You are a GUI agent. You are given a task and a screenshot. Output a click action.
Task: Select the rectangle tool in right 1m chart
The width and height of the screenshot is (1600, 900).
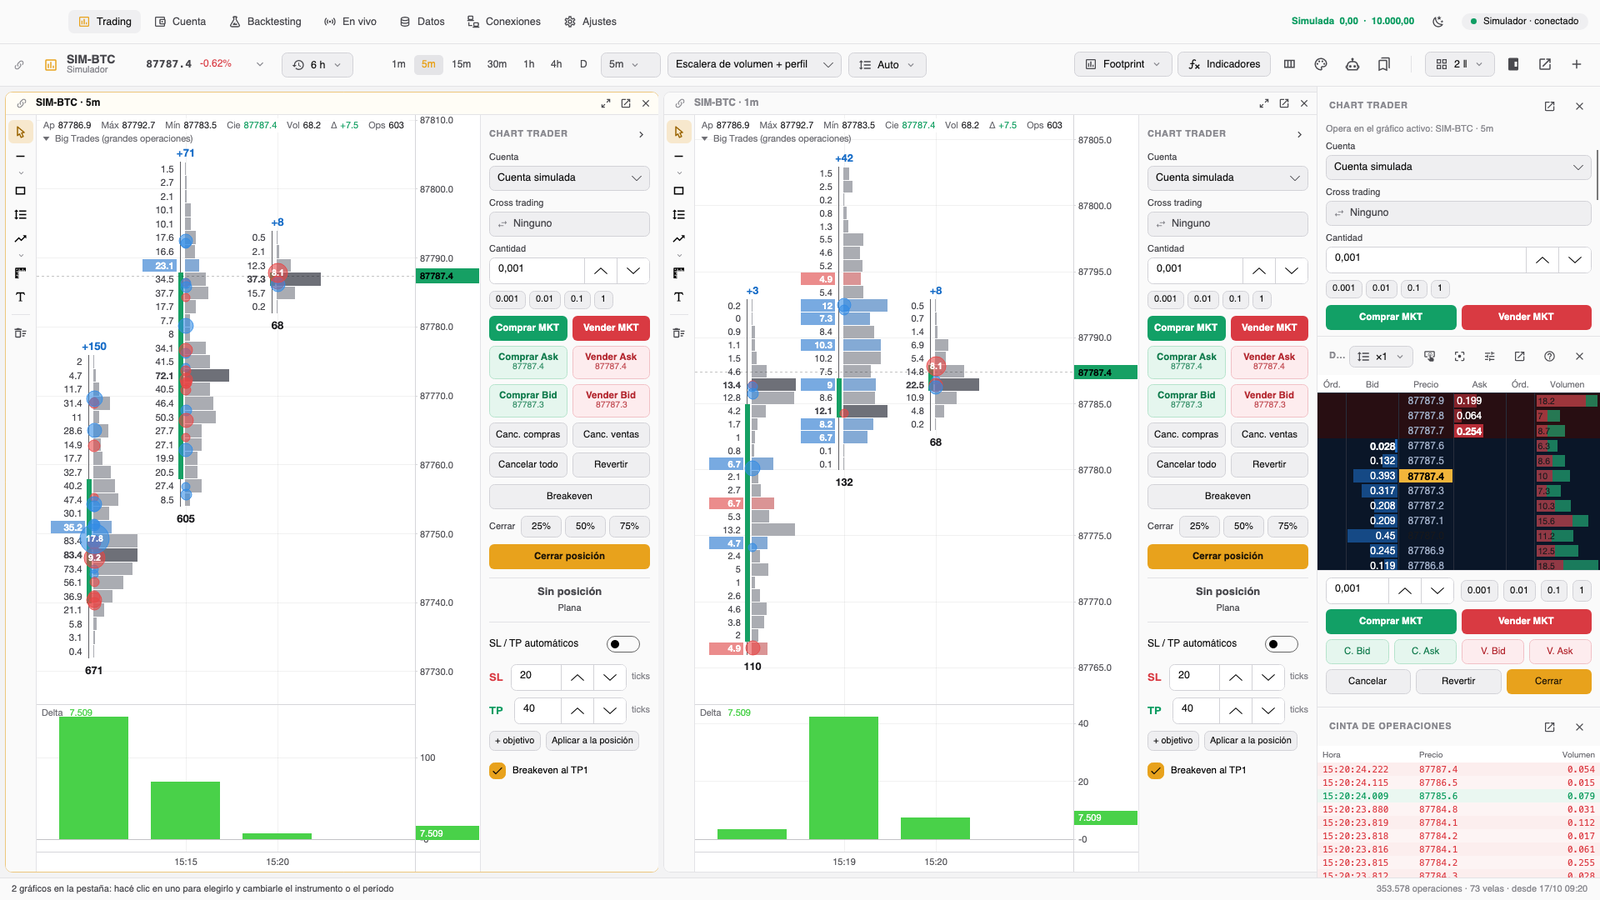[x=679, y=191]
